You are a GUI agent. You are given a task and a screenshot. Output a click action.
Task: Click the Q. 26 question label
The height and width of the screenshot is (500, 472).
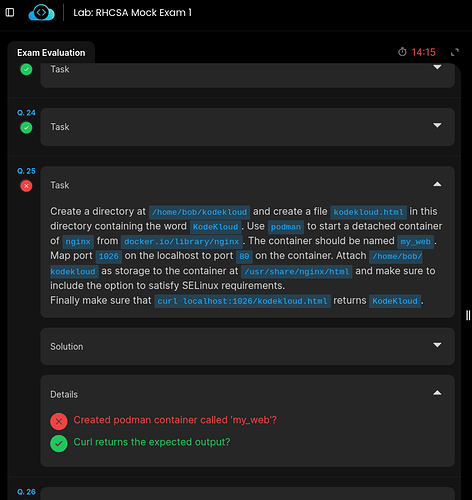click(26, 492)
